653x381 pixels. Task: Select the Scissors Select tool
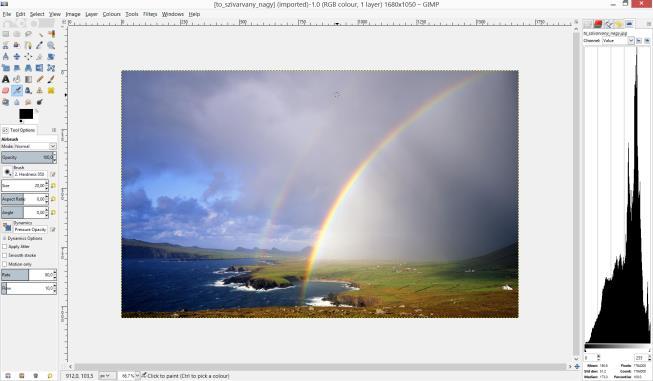[5, 45]
